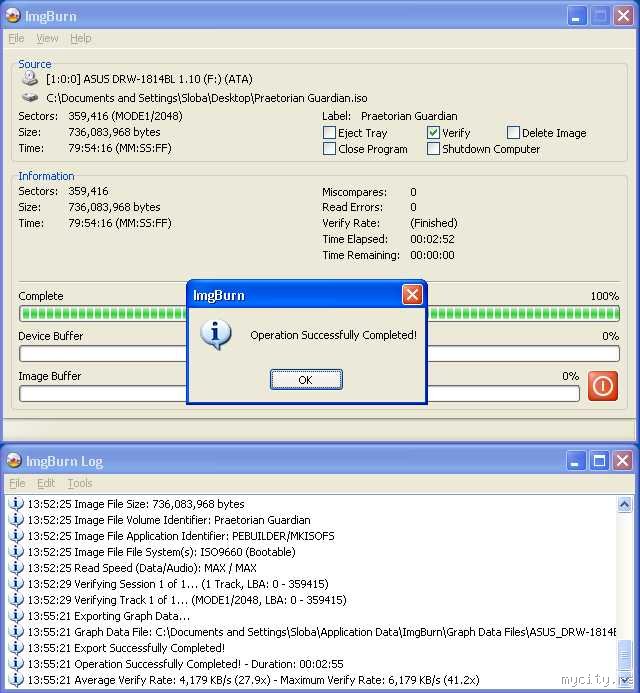Screen dimensions: 640x693
Task: Click info icon on 'Verifying Track 1 of 1' line
Action: 15,600
